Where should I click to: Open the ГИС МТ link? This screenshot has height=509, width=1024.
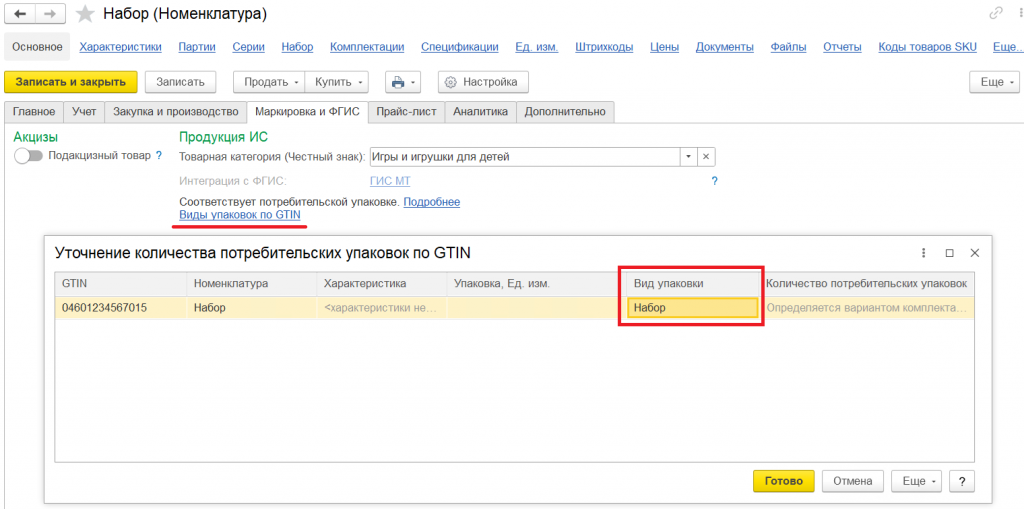[x=390, y=181]
